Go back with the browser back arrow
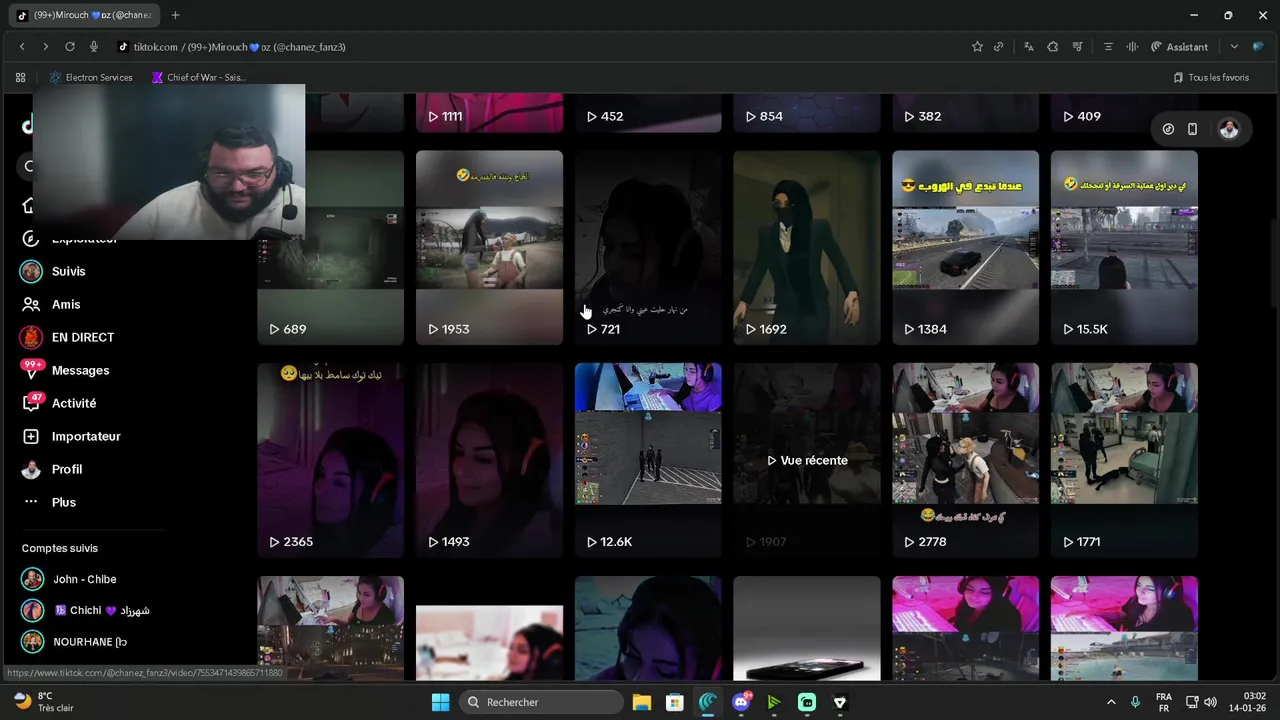The height and width of the screenshot is (720, 1280). 22,47
